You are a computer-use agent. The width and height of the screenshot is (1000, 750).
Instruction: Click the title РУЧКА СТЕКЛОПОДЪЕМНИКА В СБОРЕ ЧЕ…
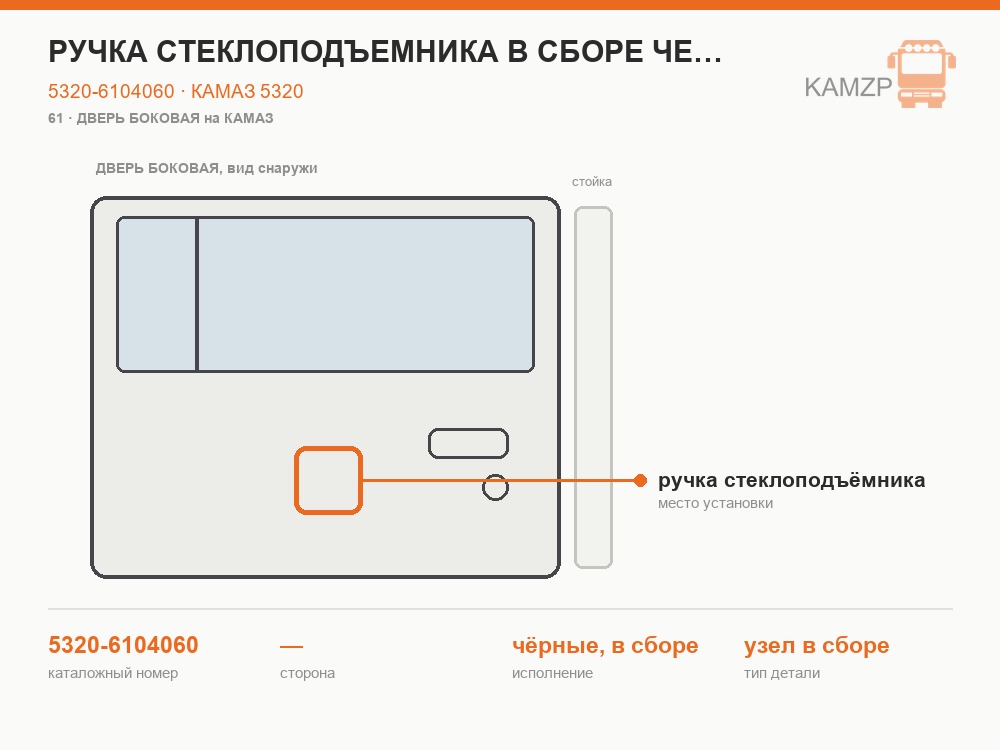385,52
